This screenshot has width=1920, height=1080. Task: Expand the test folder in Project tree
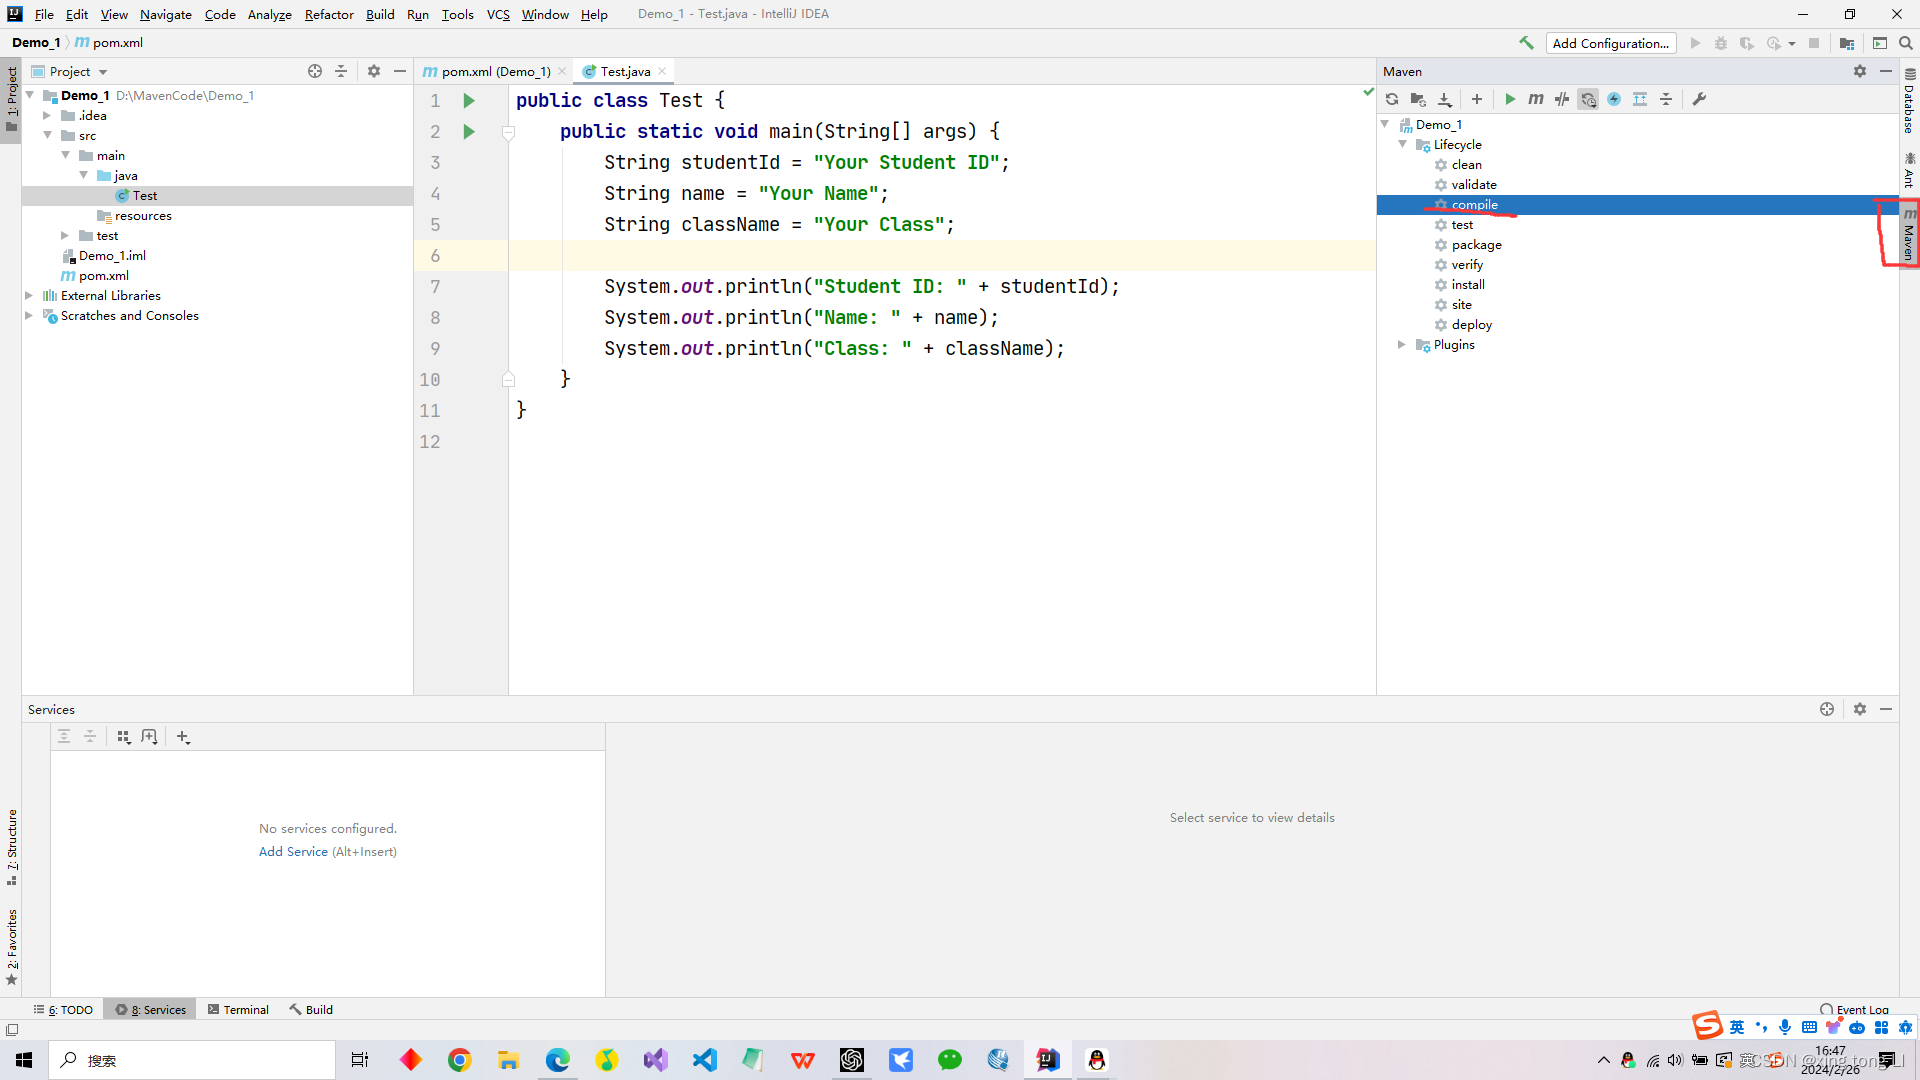click(x=65, y=235)
